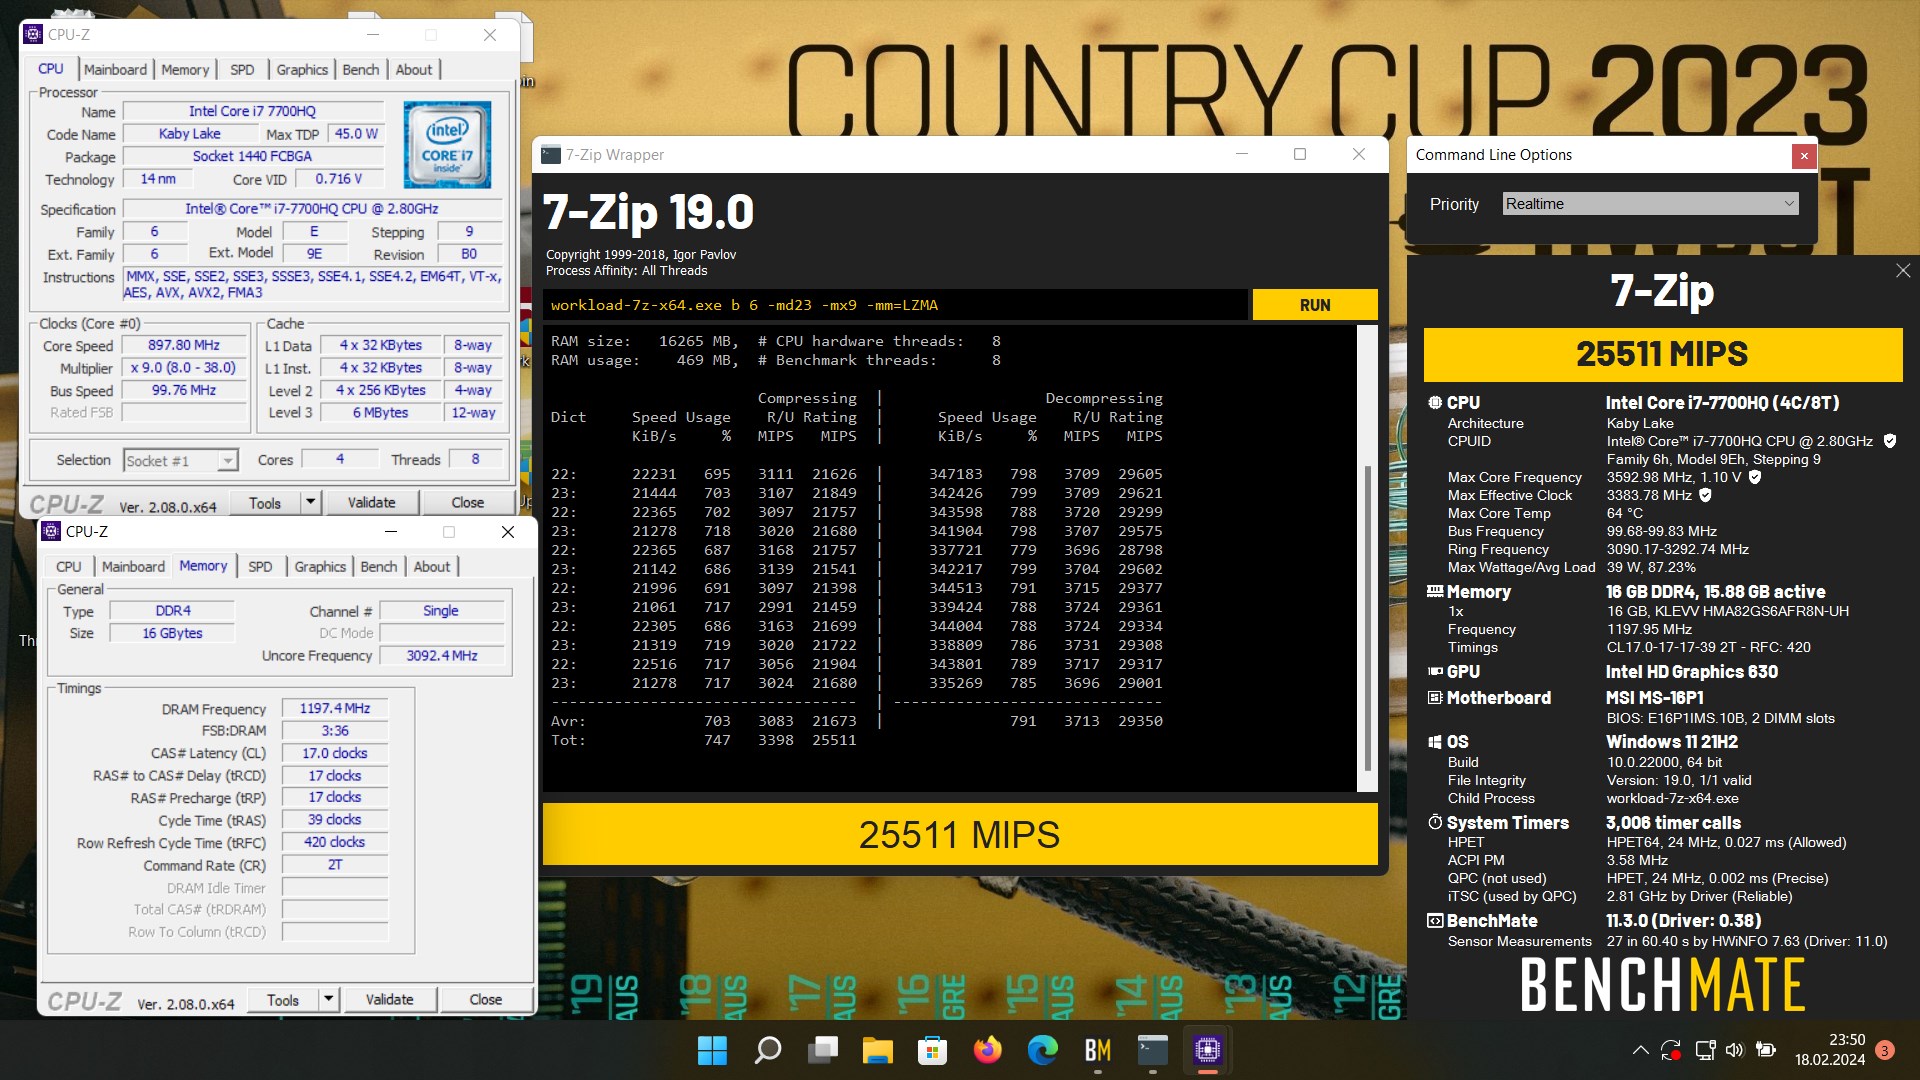Image resolution: width=1920 pixels, height=1080 pixels.
Task: Click Tools button in CPU-Z Memory window
Action: [x=283, y=999]
